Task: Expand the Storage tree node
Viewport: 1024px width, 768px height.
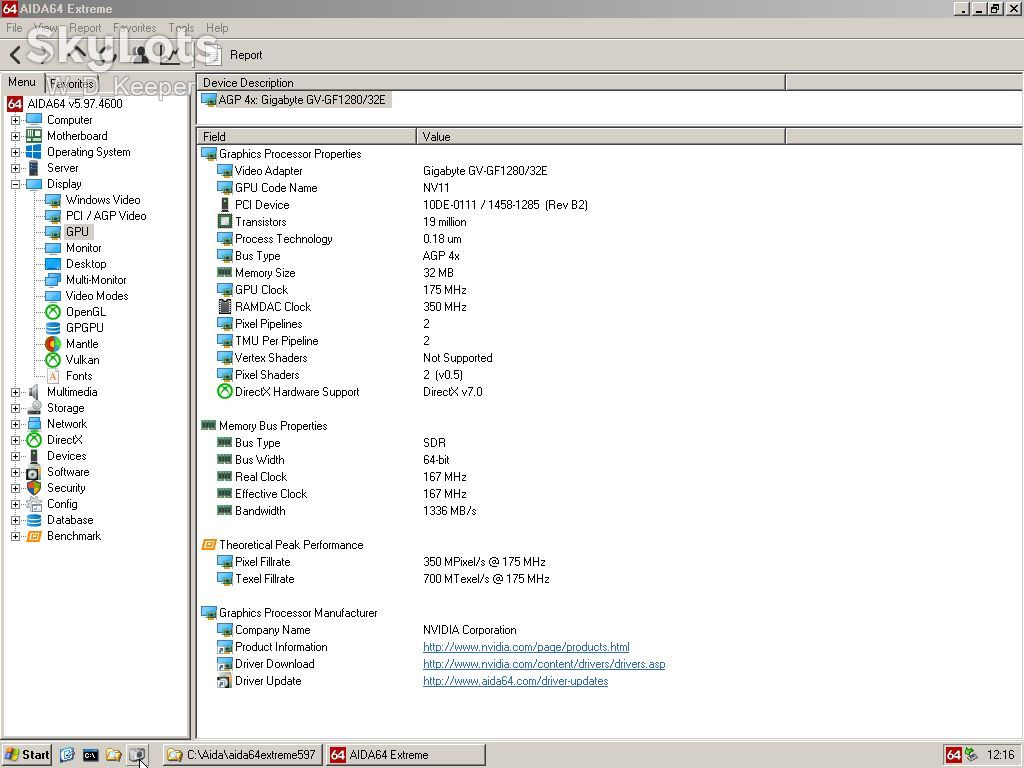Action: coord(16,408)
